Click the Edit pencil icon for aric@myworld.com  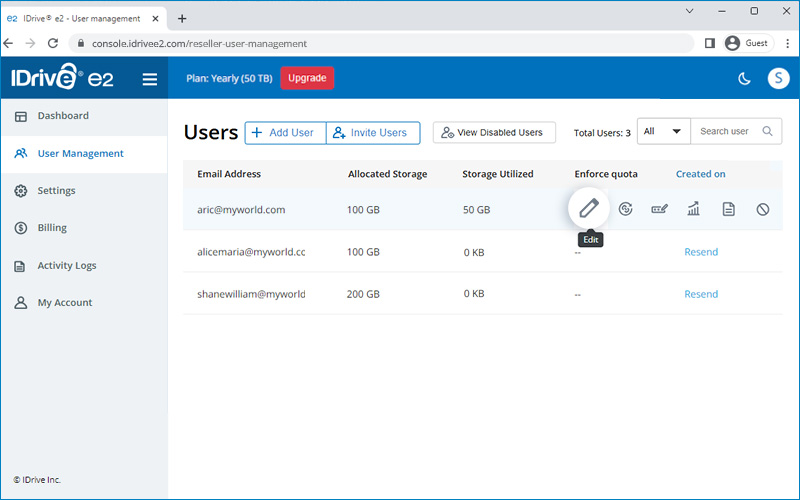pos(588,208)
